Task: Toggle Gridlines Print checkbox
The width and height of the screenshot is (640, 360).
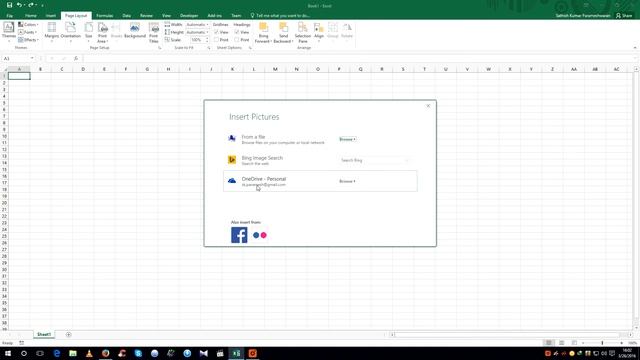Action: pos(216,40)
